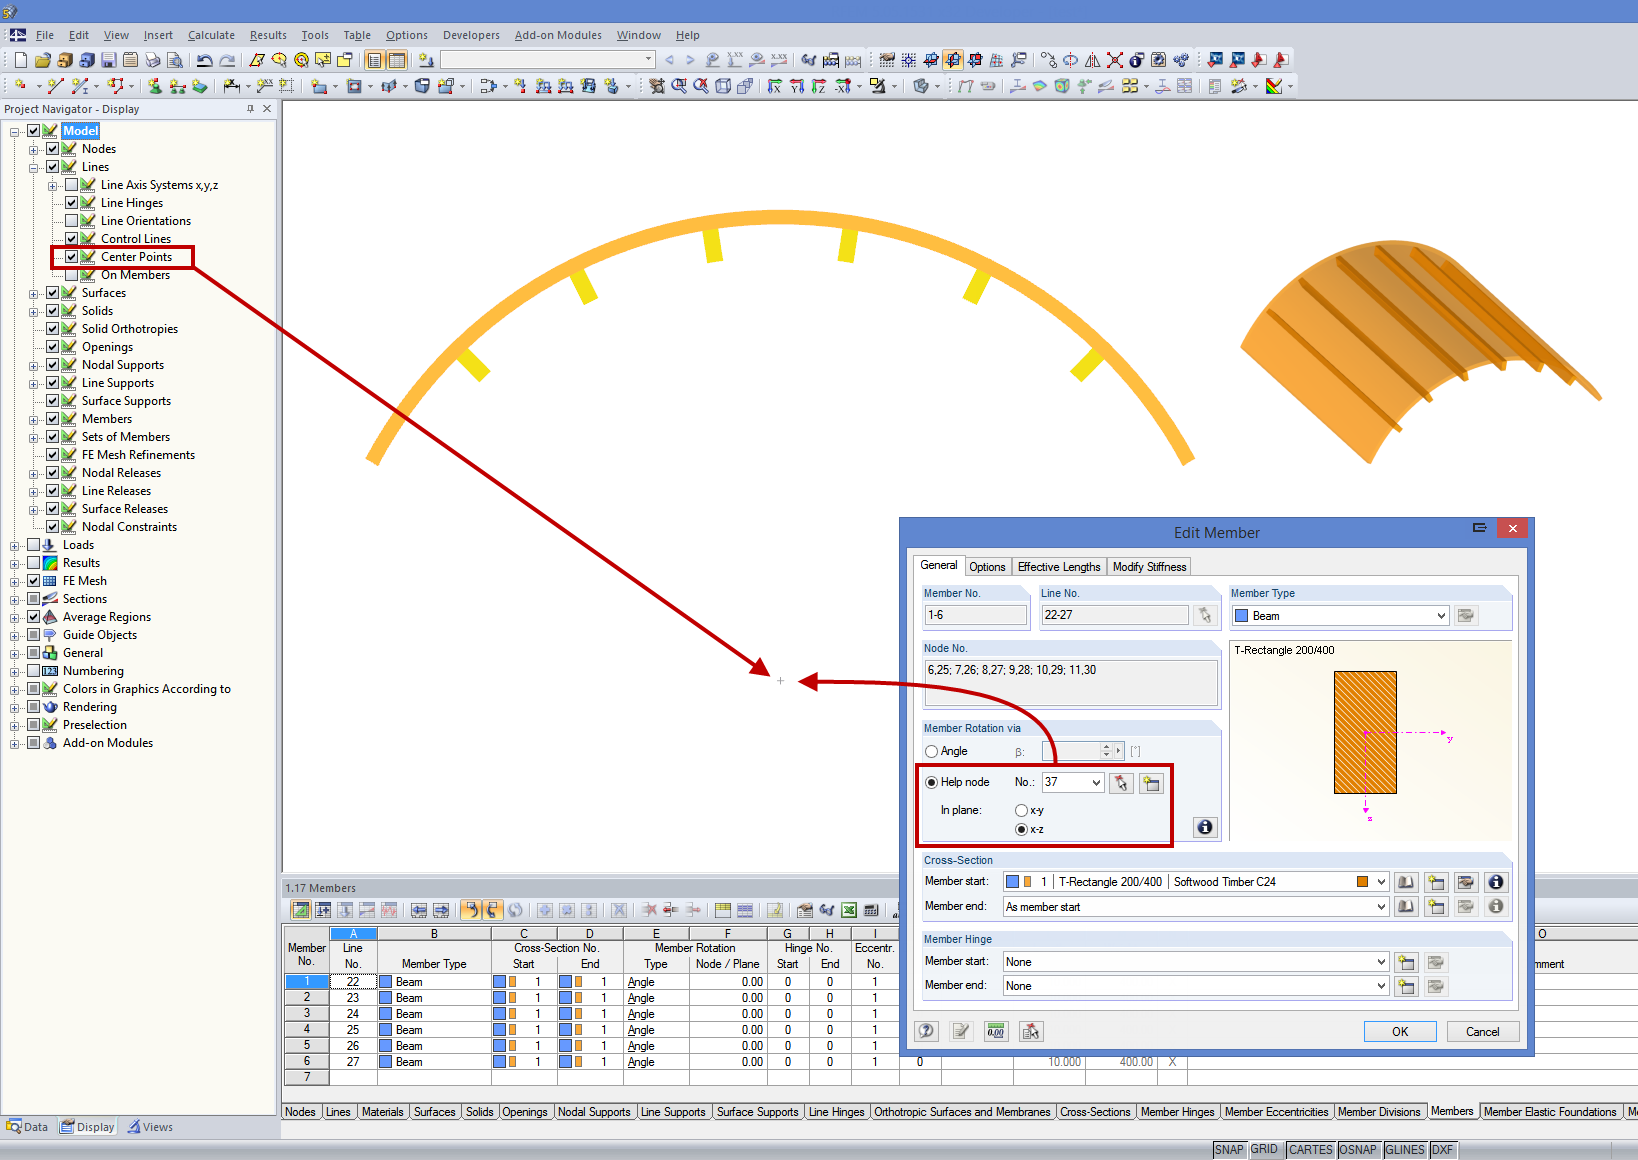The width and height of the screenshot is (1638, 1160).
Task: Switch to the Effective Lengths tab
Action: pos(1058,566)
